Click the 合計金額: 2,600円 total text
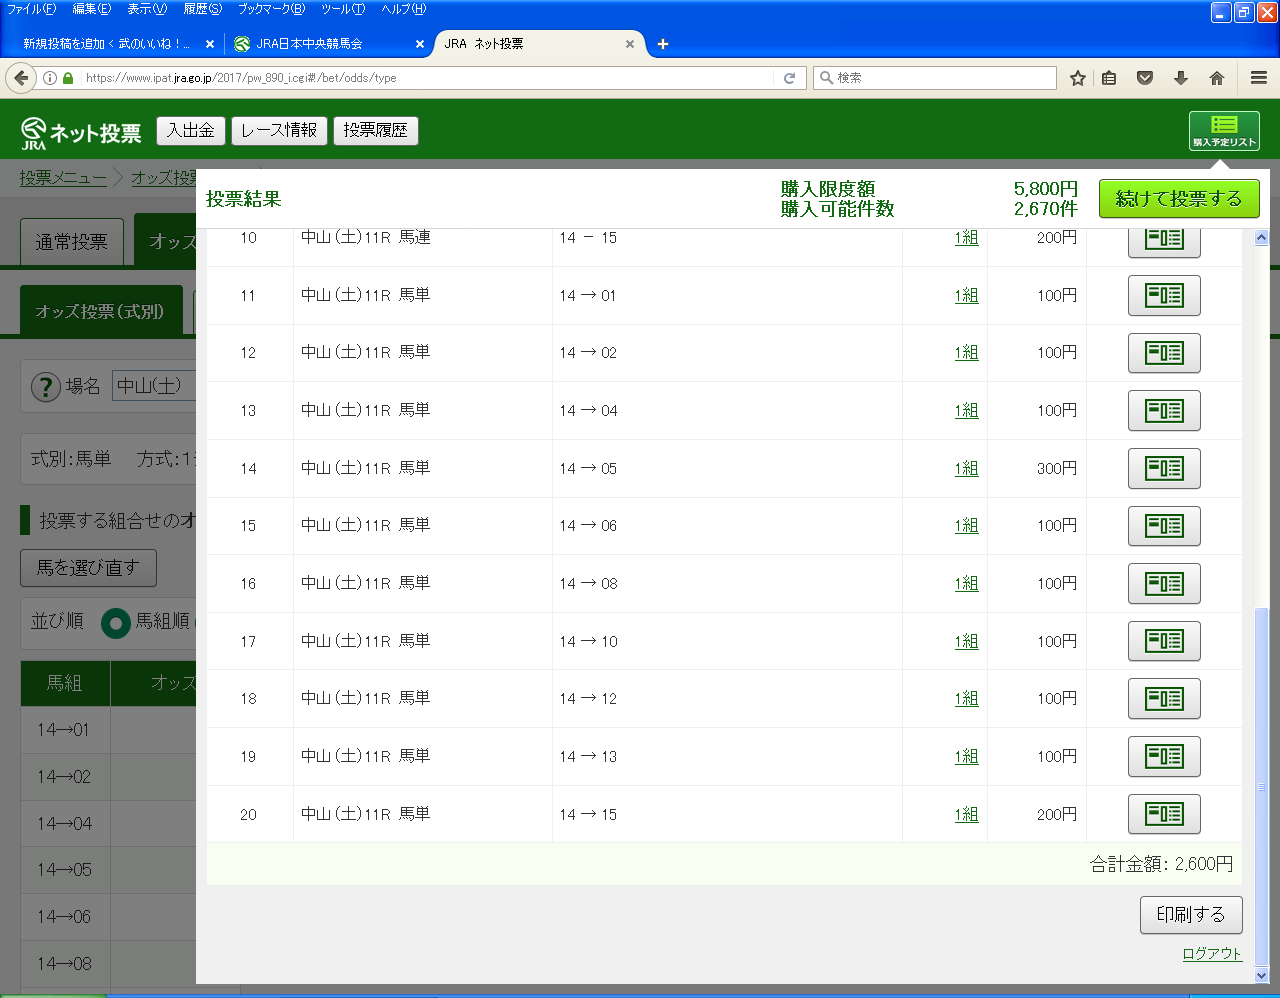1280x998 pixels. 1161,864
